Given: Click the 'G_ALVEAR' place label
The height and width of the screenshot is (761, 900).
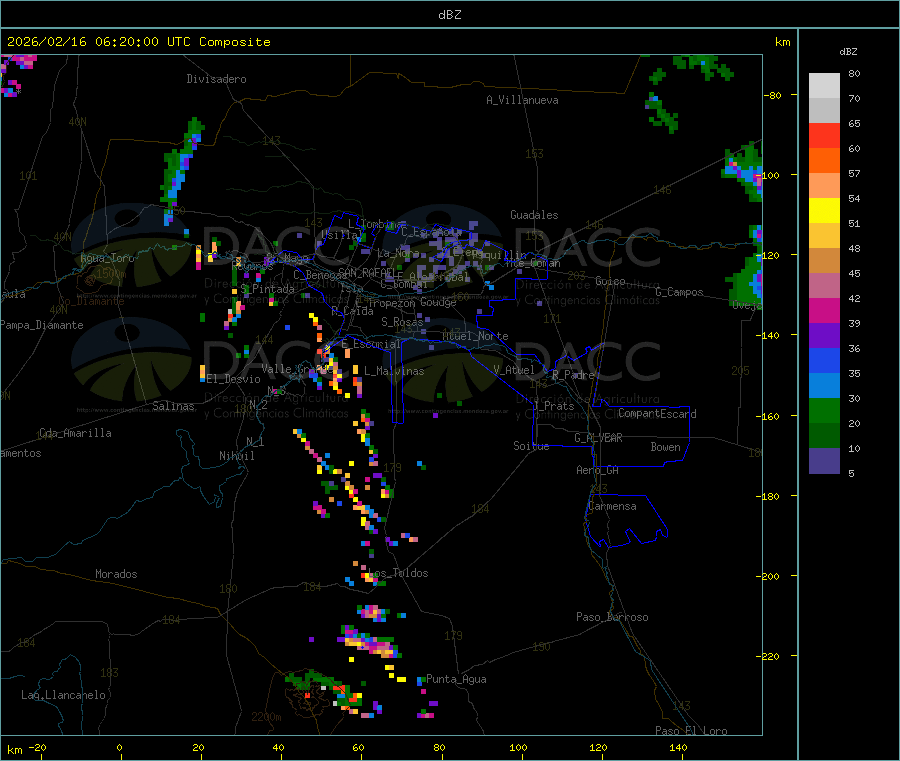Looking at the screenshot, I should click(598, 438).
